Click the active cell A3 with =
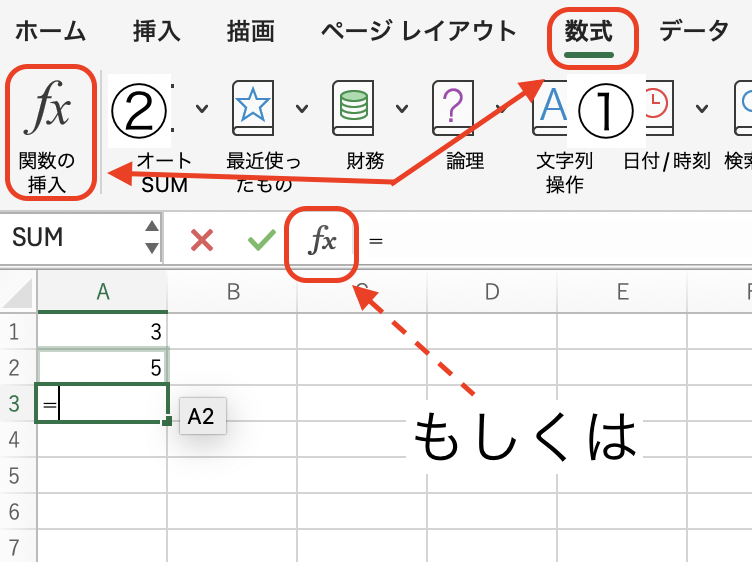This screenshot has height=562, width=752. 103,403
